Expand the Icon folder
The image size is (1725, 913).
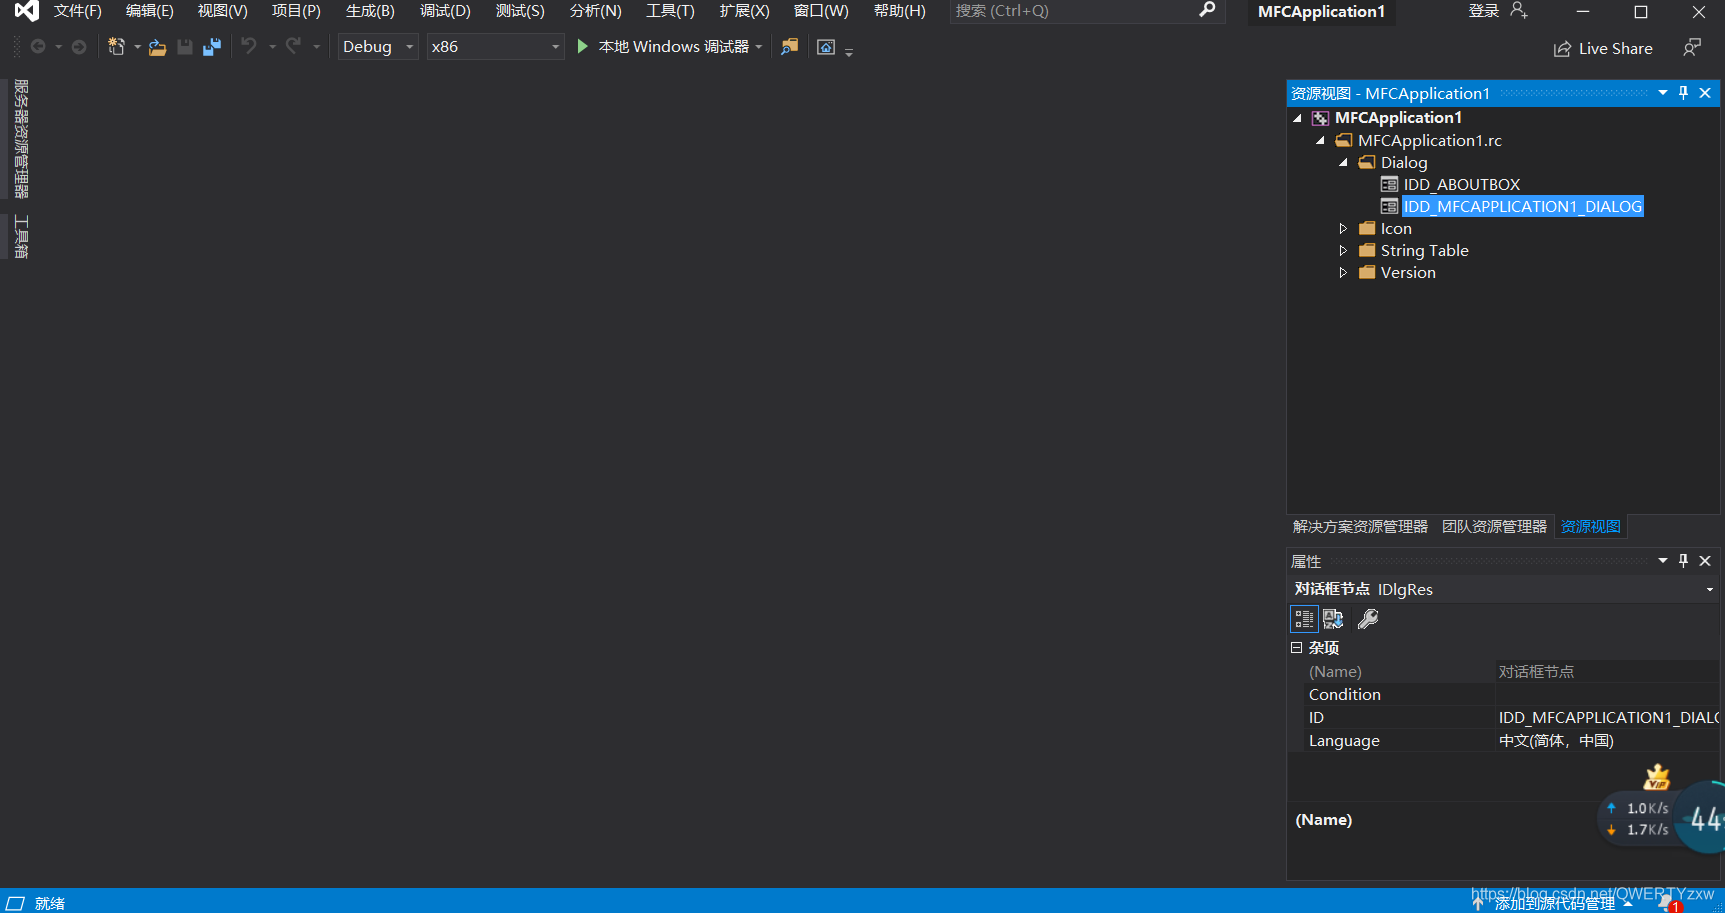(1343, 228)
